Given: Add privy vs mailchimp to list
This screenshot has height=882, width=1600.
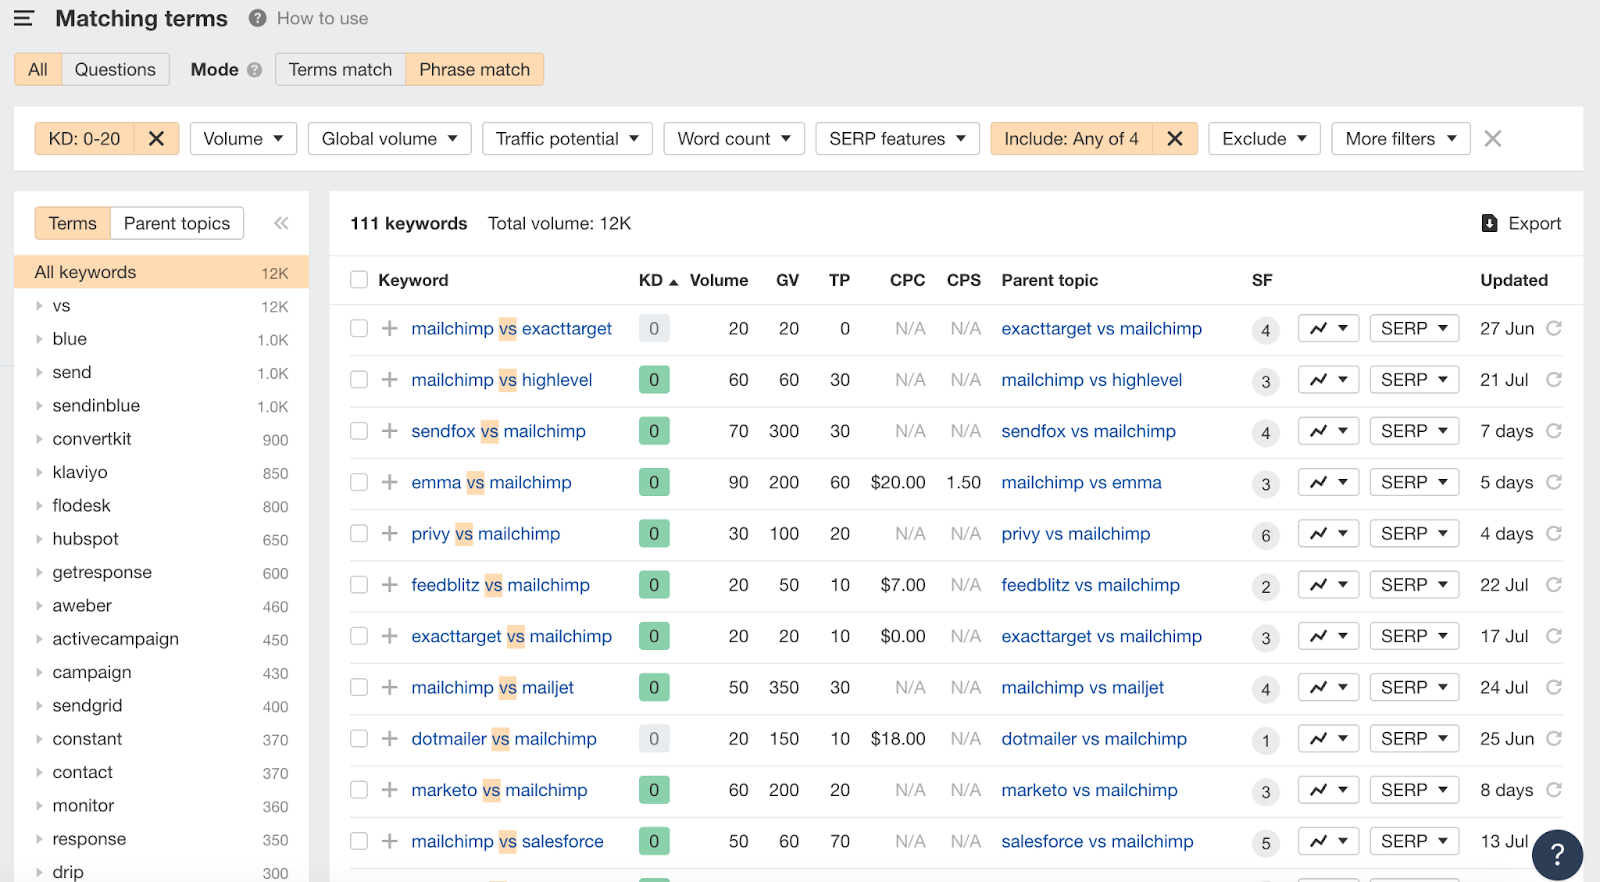Looking at the screenshot, I should point(390,534).
